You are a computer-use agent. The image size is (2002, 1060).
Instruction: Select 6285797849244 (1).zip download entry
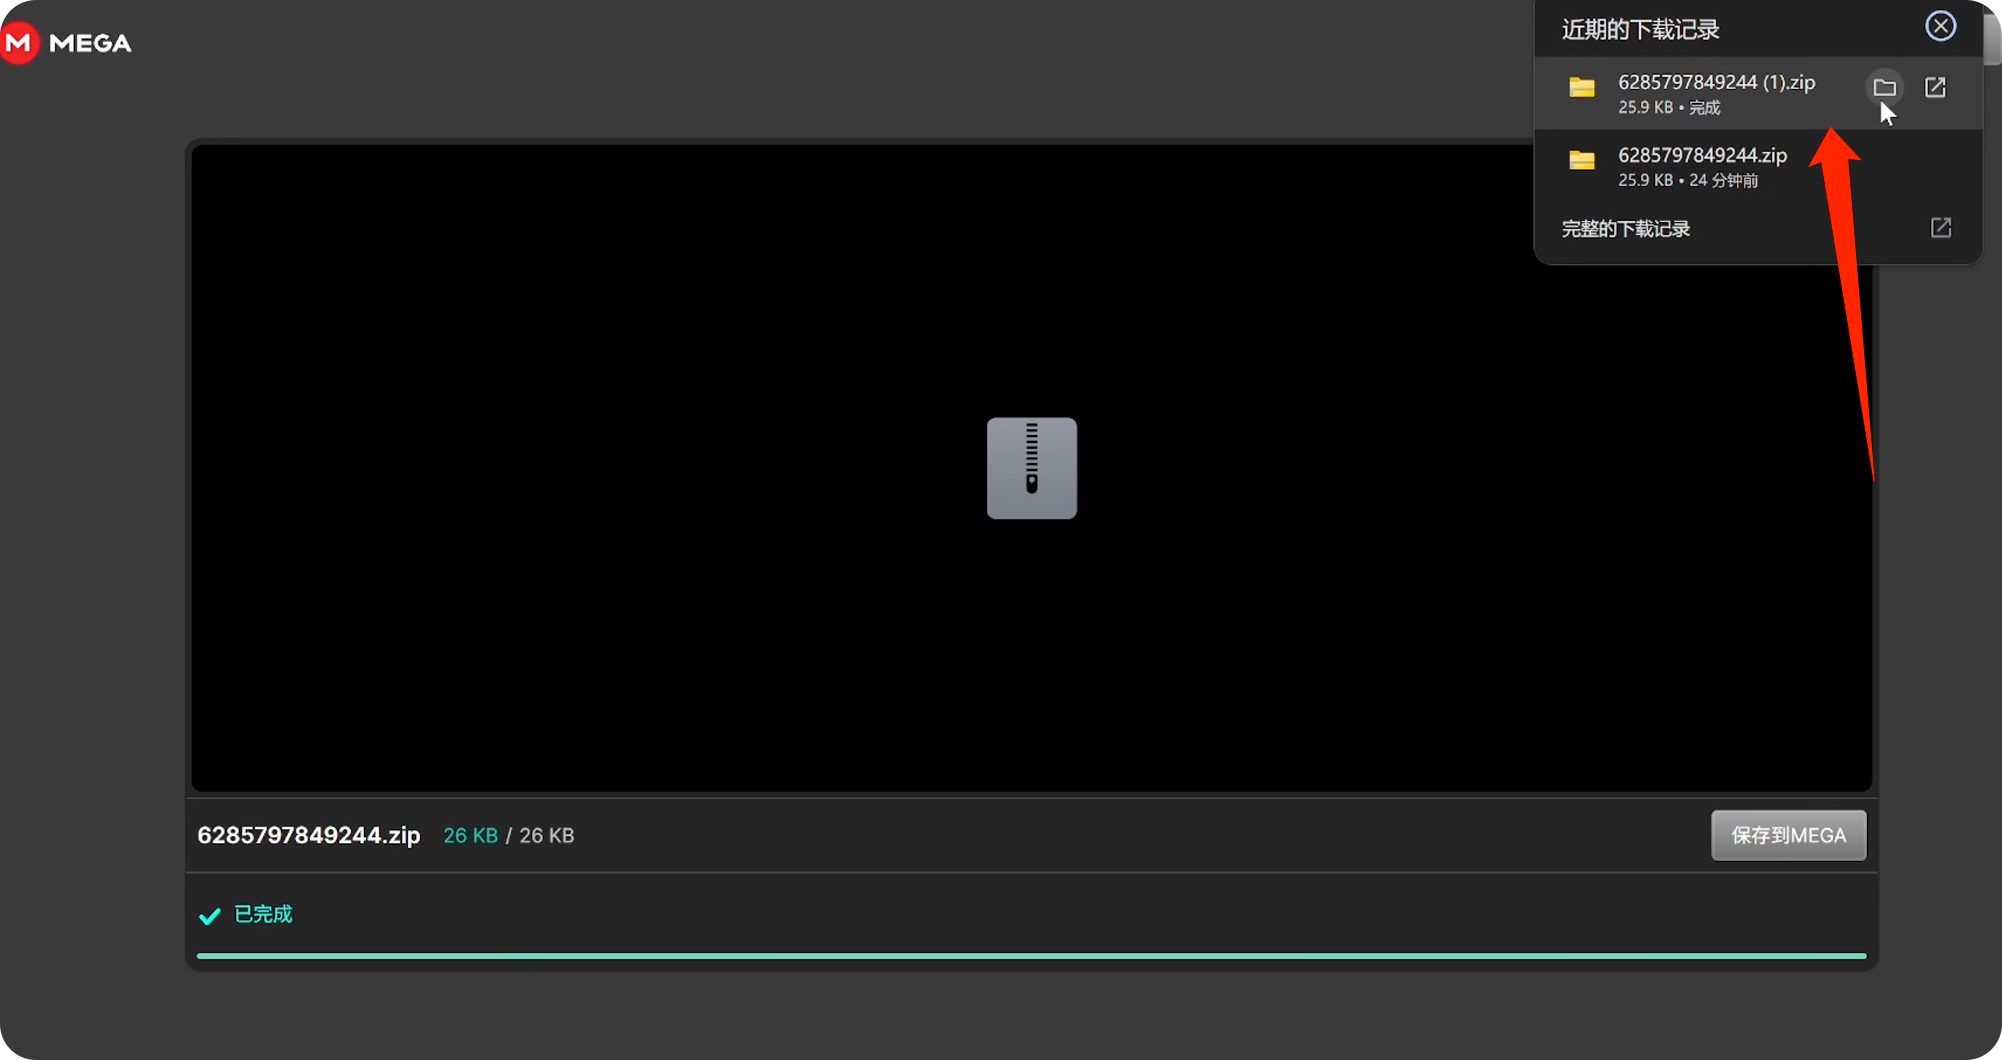coord(1757,93)
